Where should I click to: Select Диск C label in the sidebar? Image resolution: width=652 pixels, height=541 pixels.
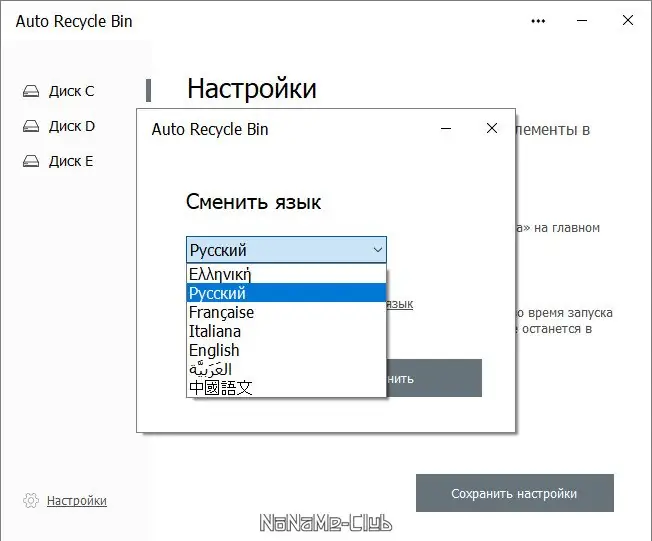point(72,91)
